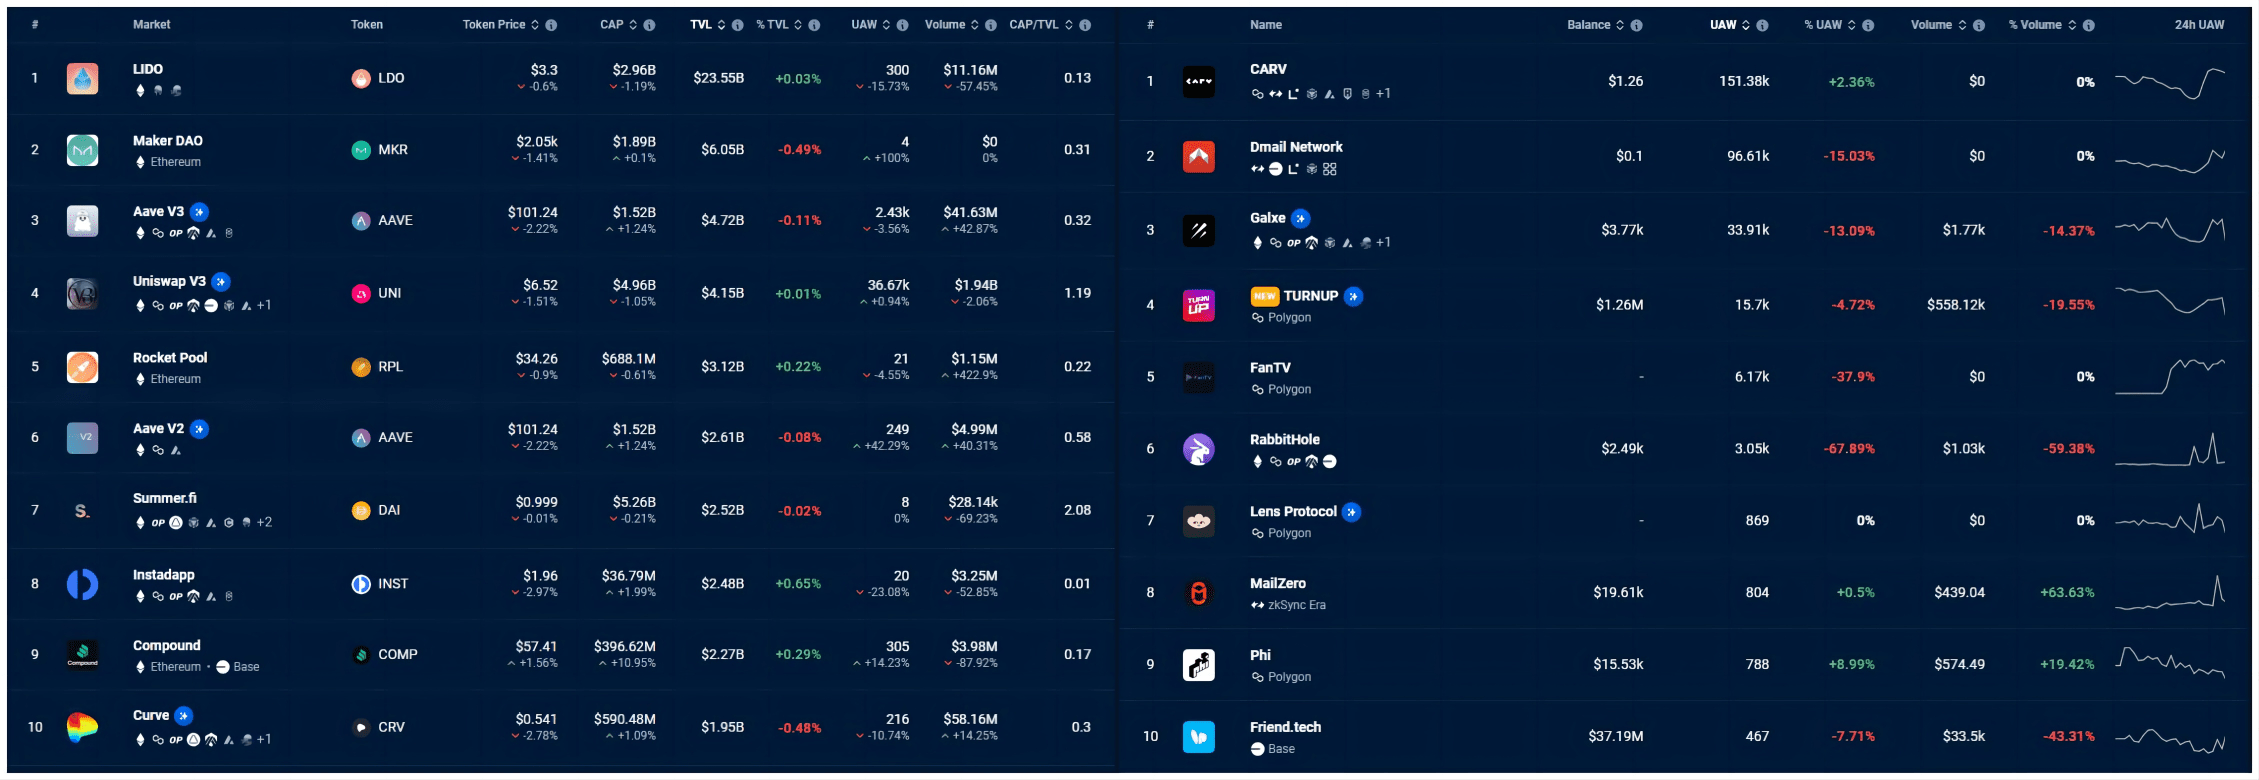Click the zkSync Era chain label under MailZero
This screenshot has width=2259, height=780.
tap(1297, 605)
